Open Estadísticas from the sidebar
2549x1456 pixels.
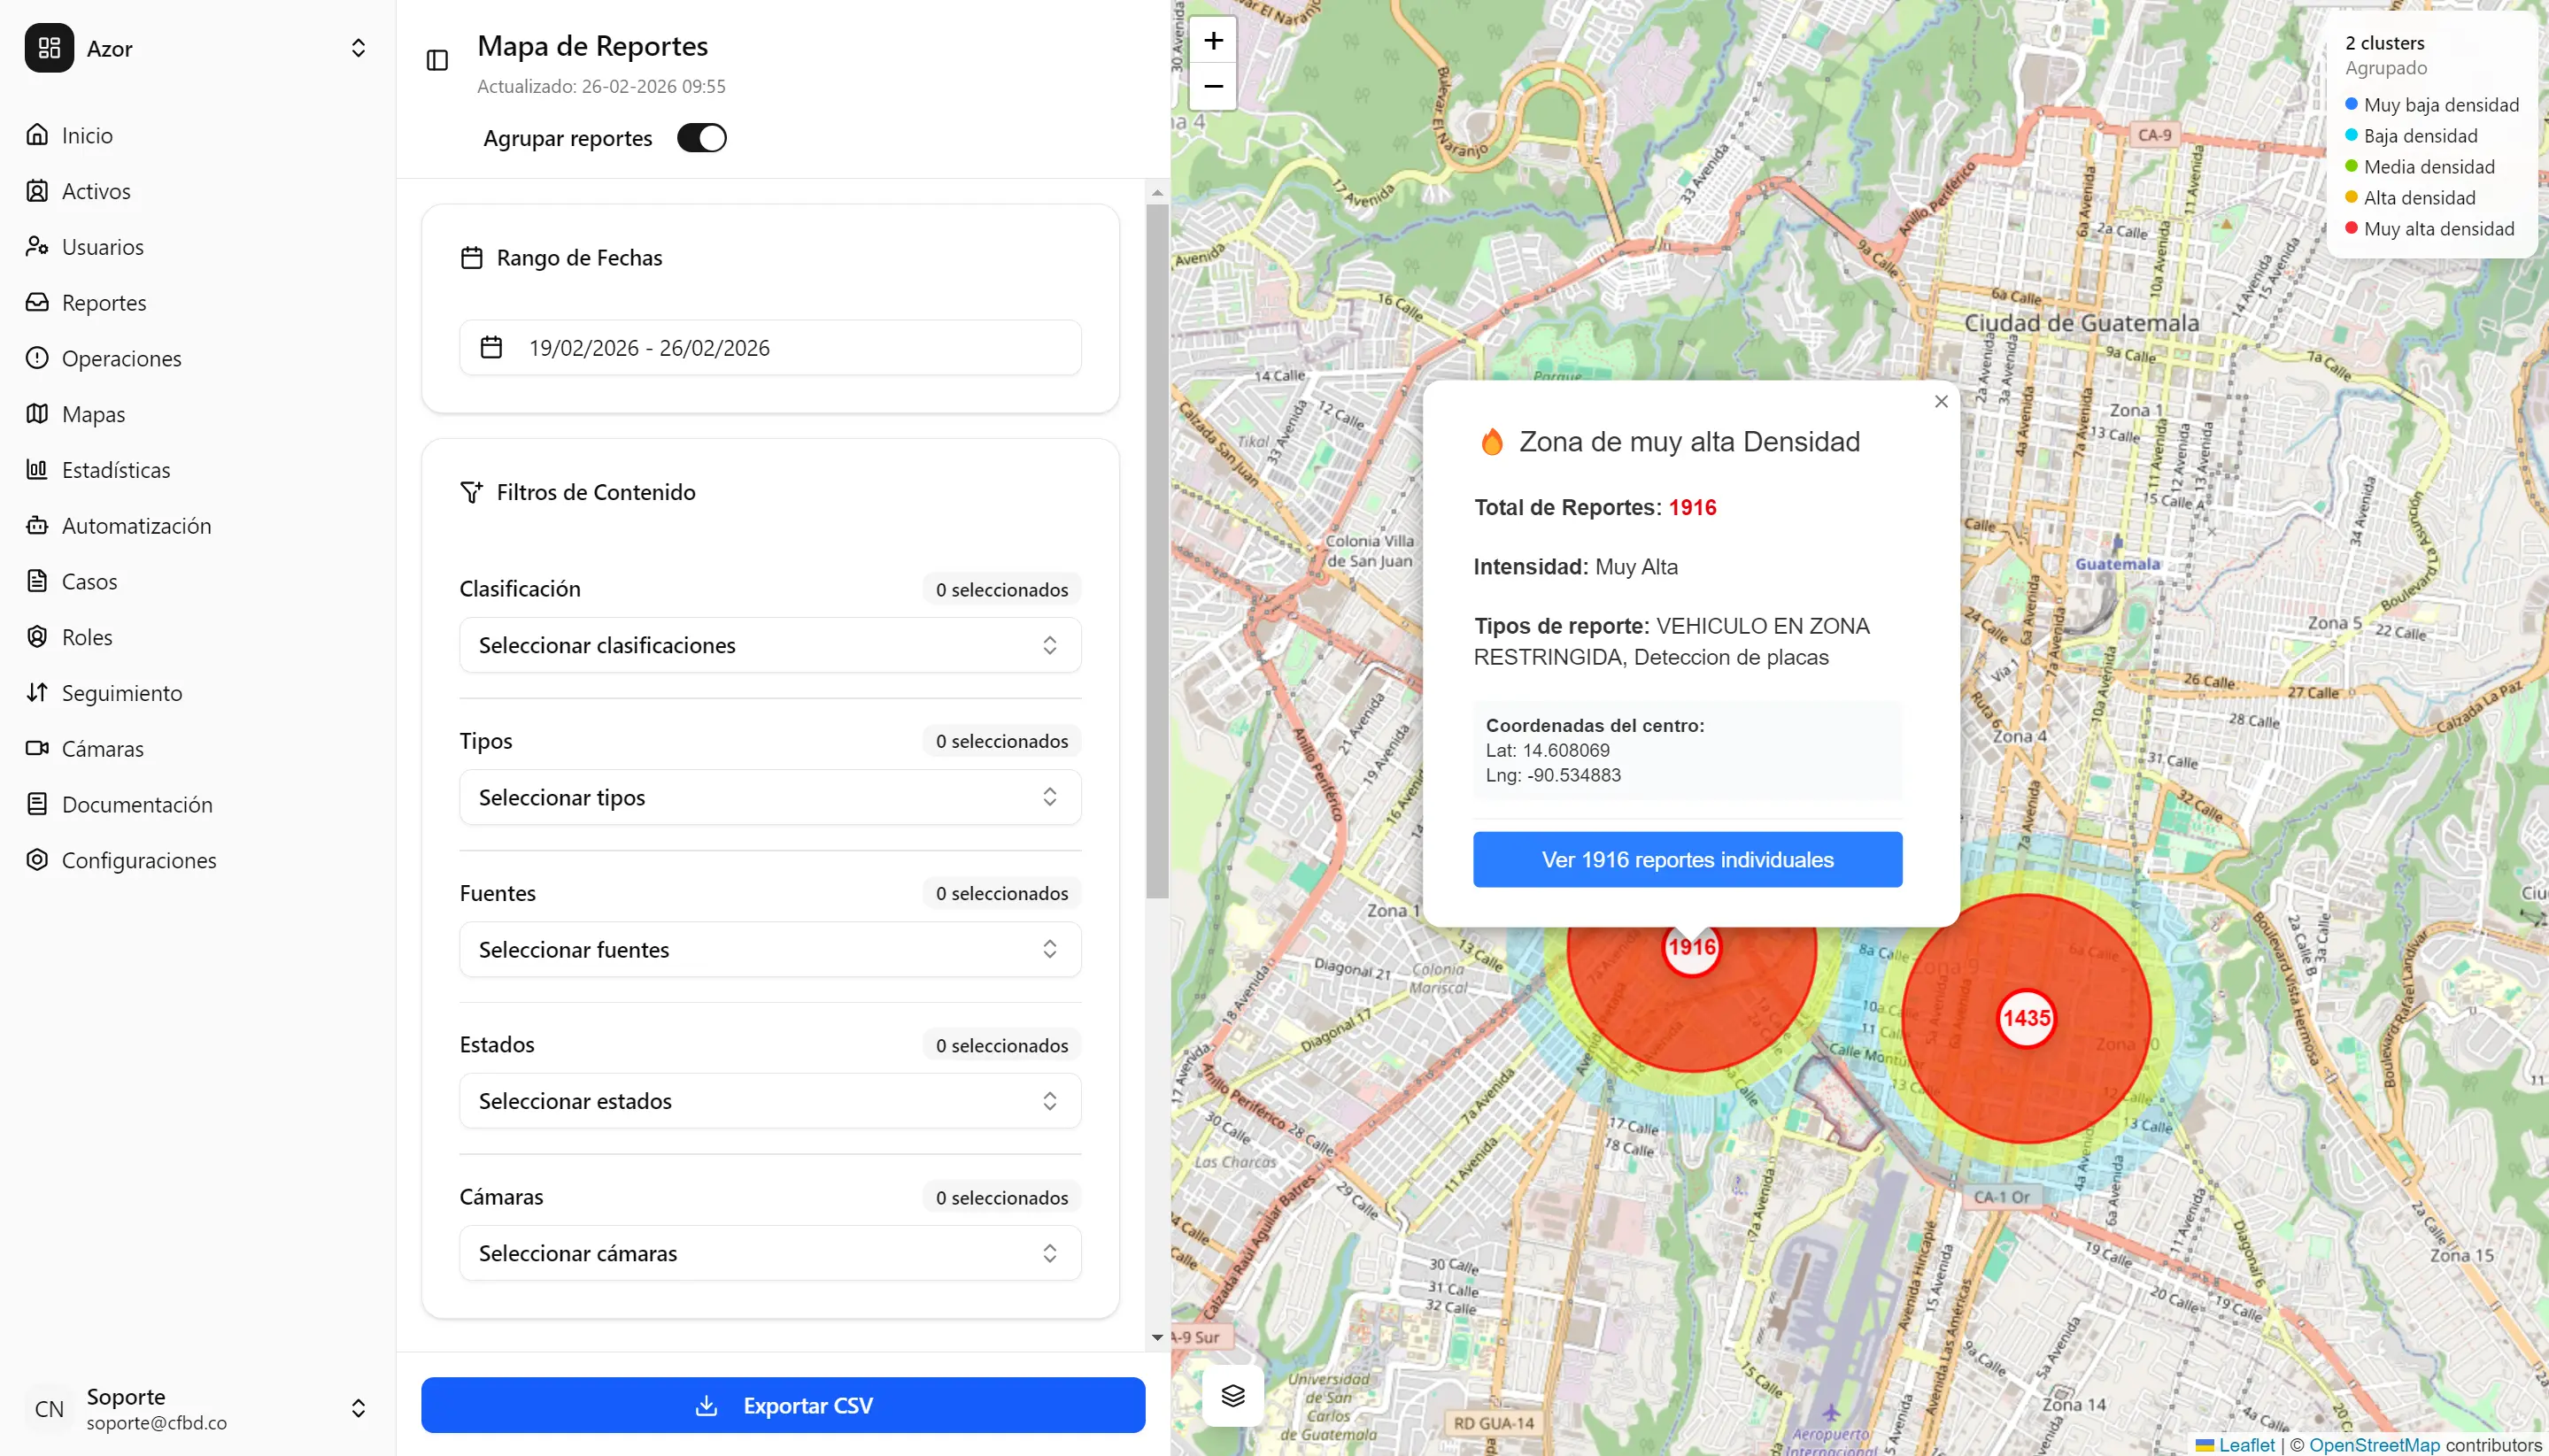(115, 469)
